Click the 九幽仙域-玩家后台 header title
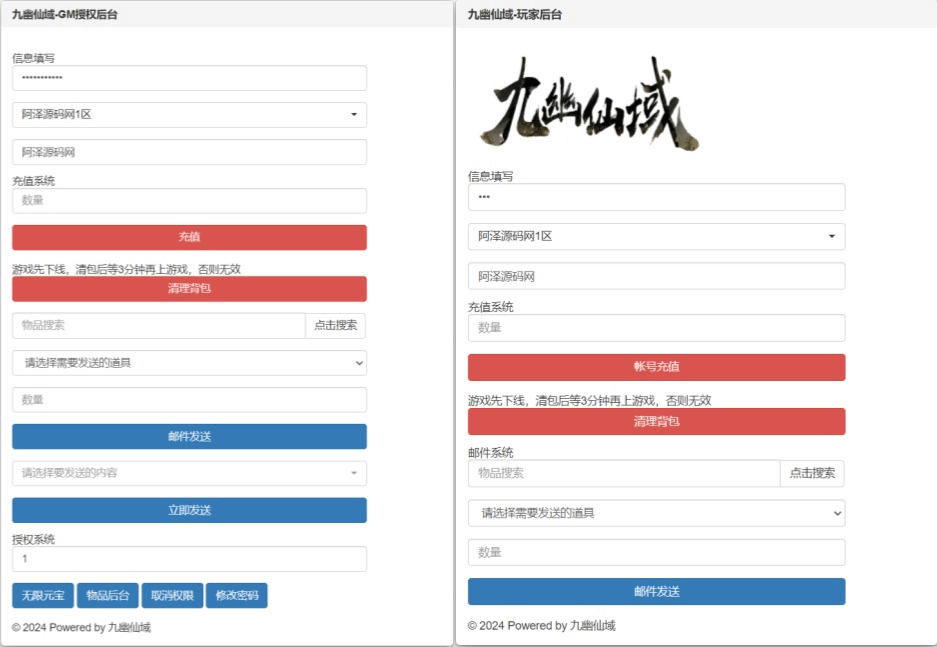 click(x=515, y=14)
